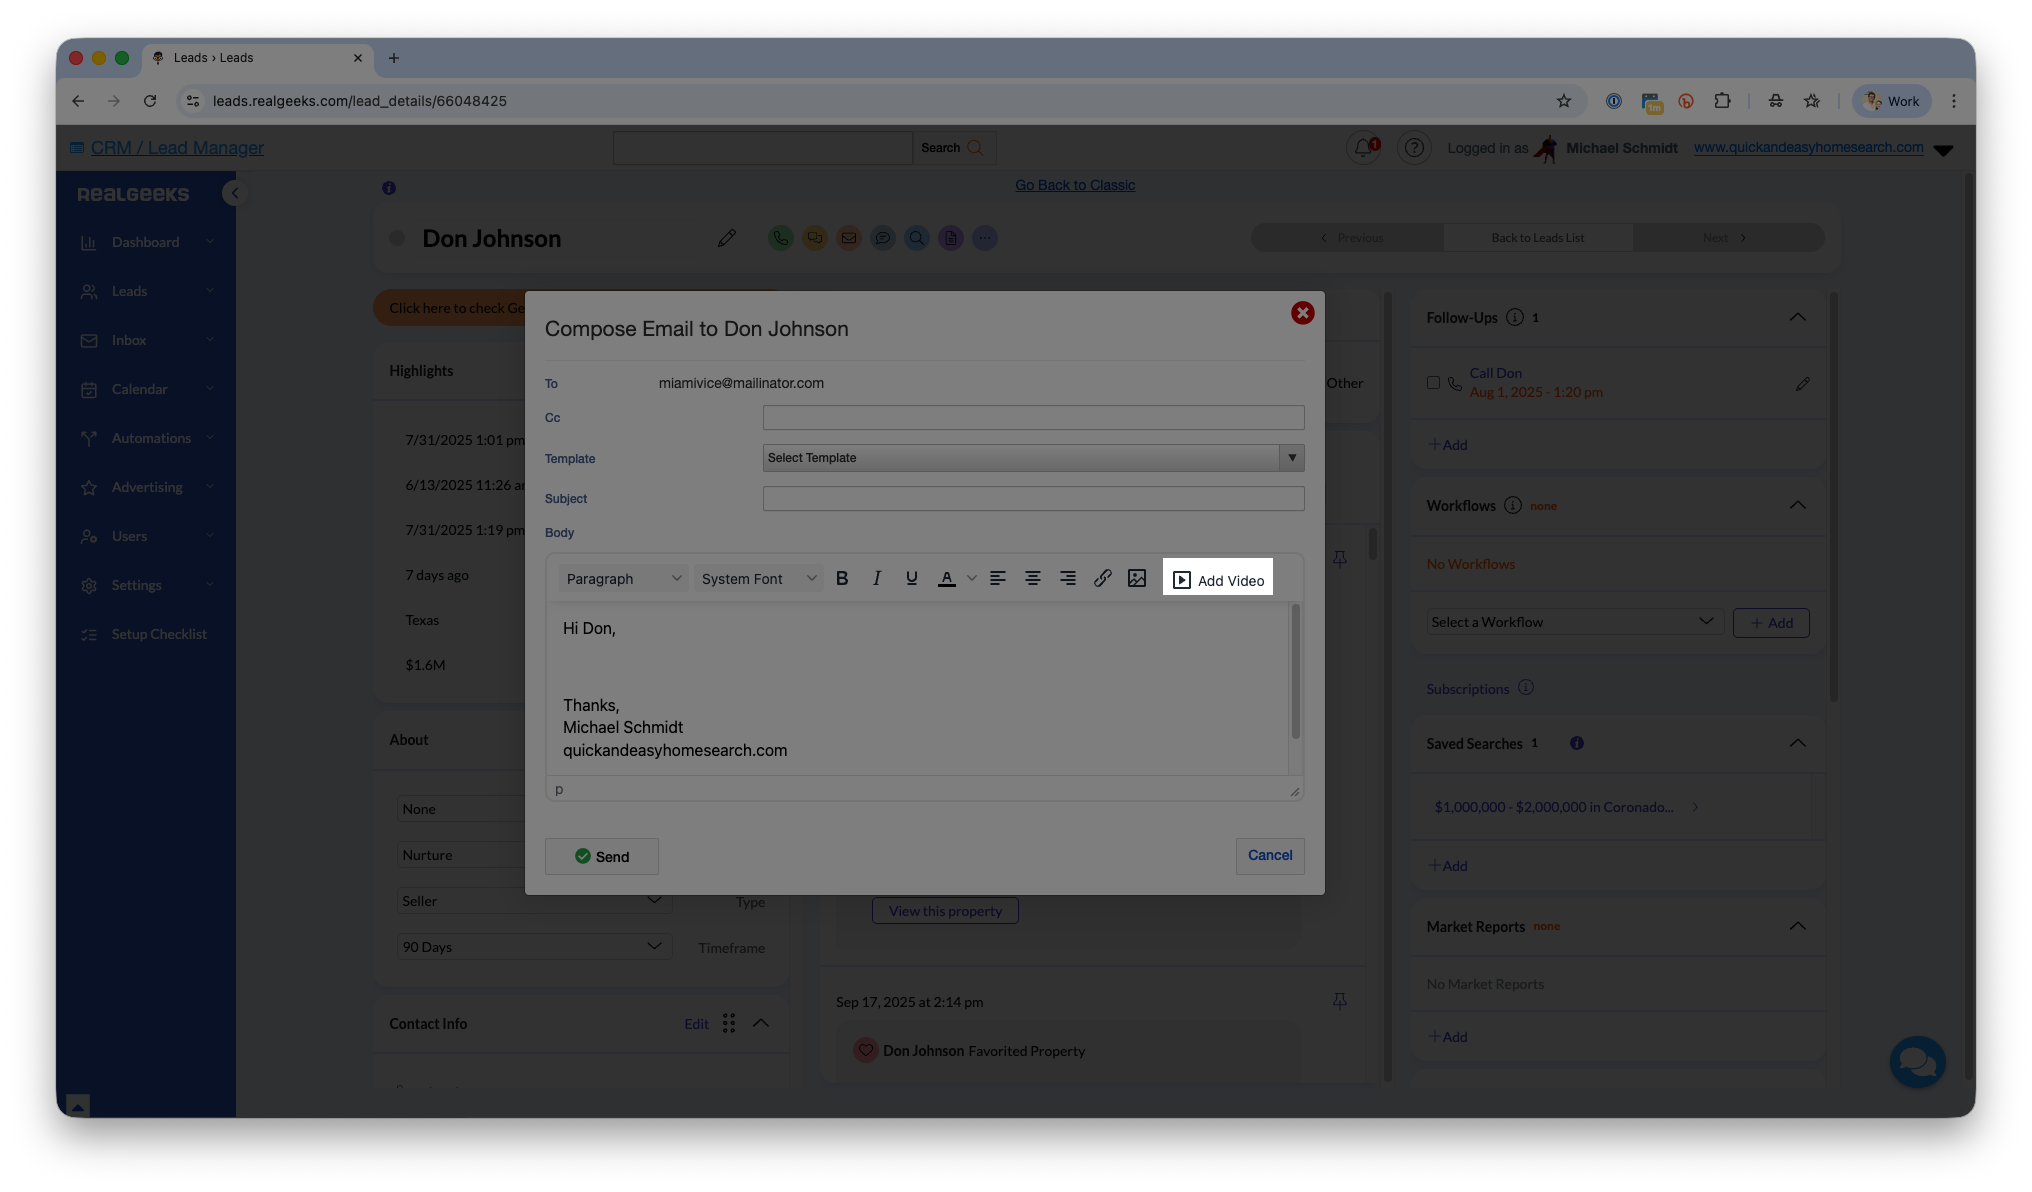The height and width of the screenshot is (1192, 2032).
Task: Click into the Subject field
Action: (x=1033, y=498)
